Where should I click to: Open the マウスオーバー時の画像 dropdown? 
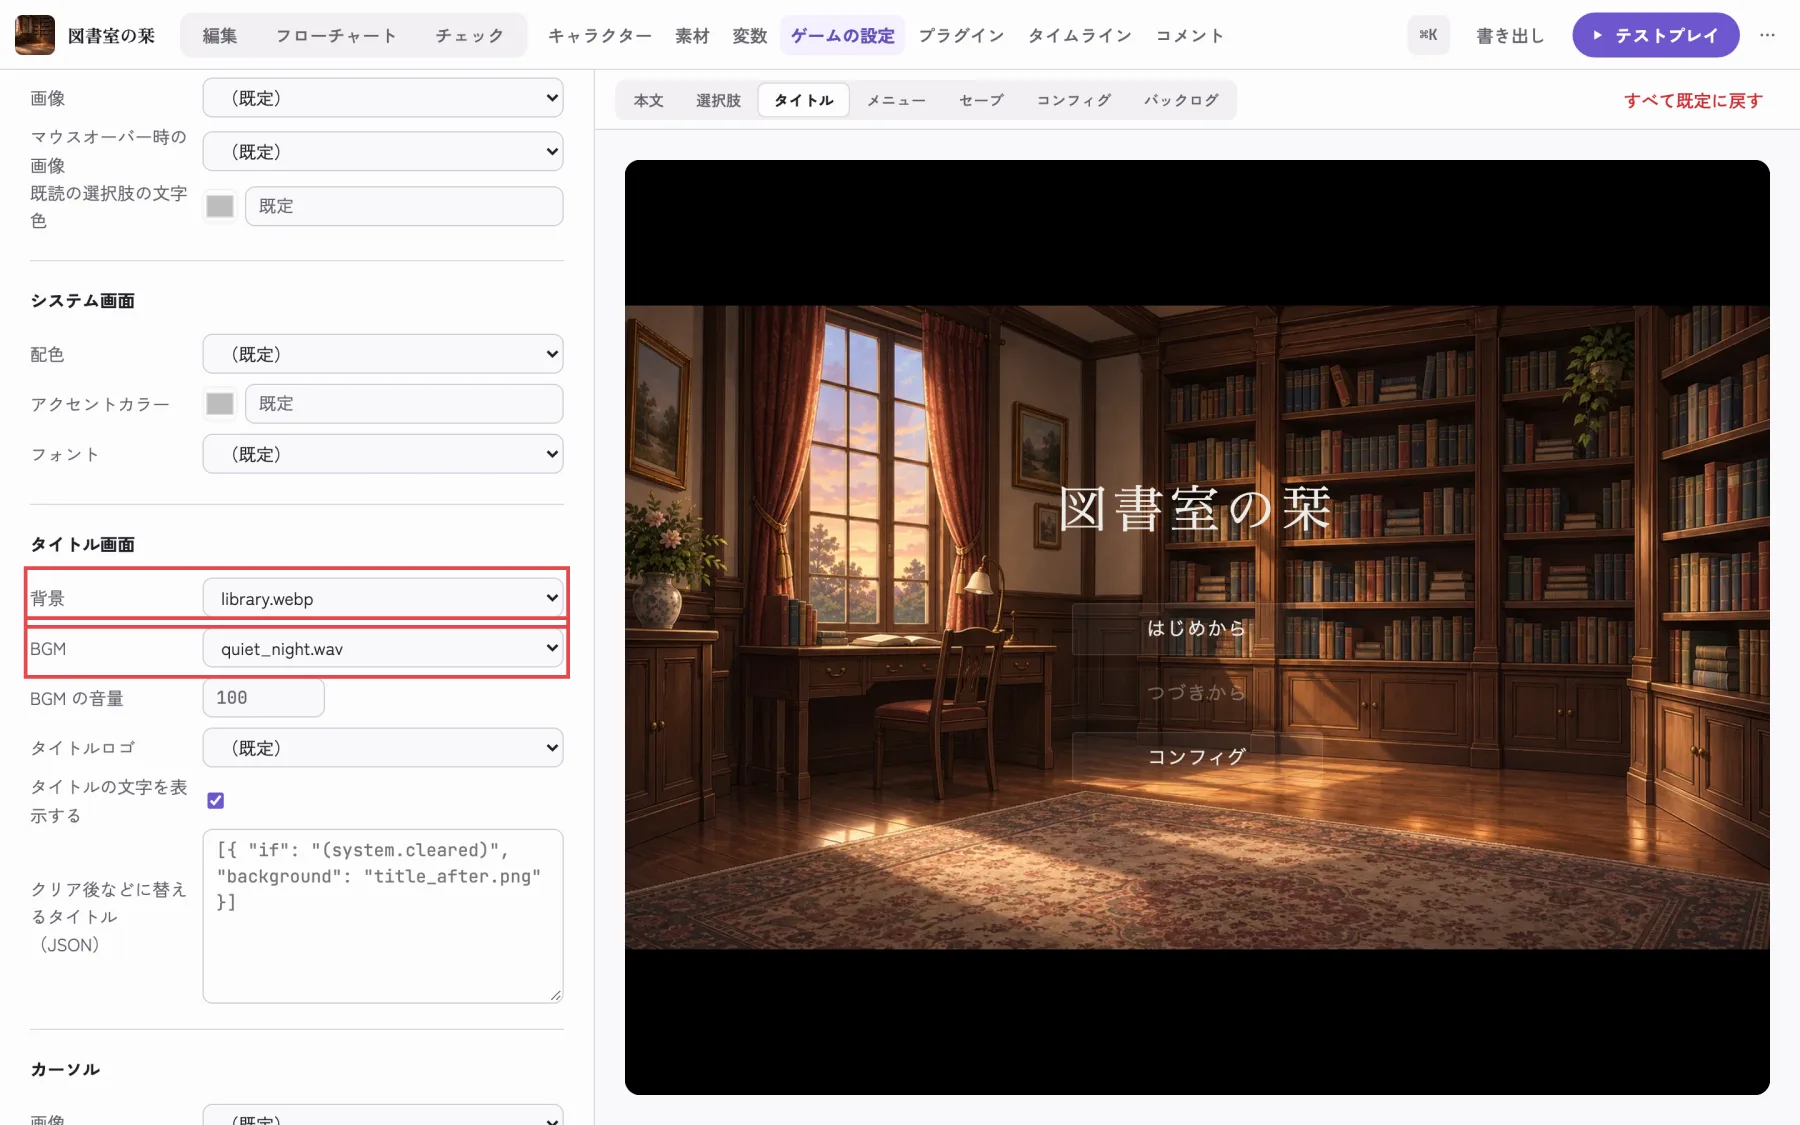383,152
